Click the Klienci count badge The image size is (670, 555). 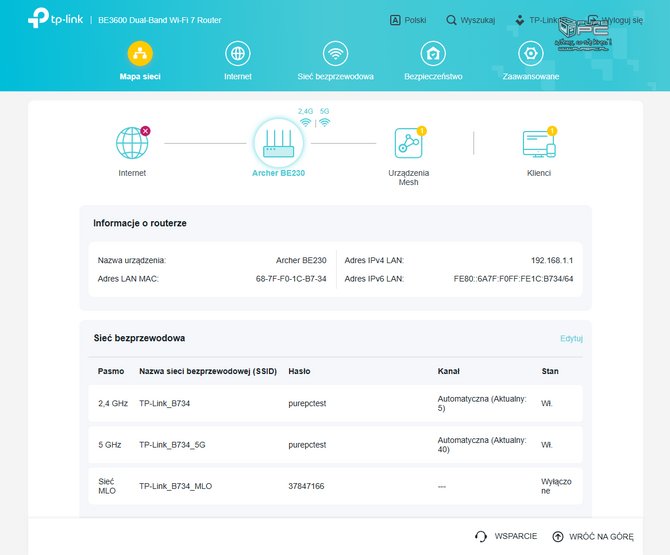[x=552, y=131]
